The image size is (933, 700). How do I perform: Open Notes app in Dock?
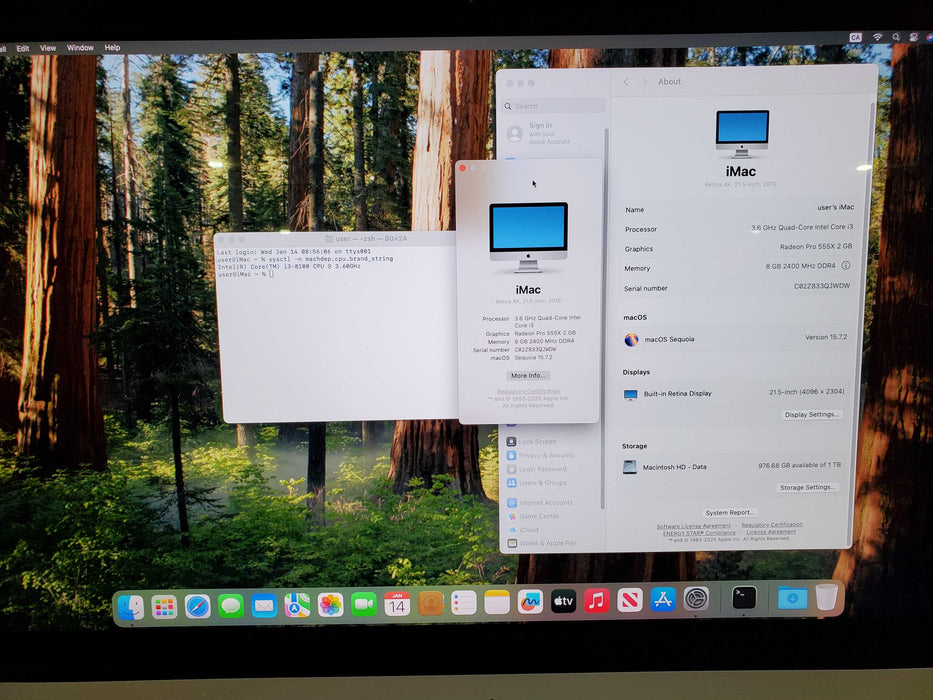coord(497,602)
